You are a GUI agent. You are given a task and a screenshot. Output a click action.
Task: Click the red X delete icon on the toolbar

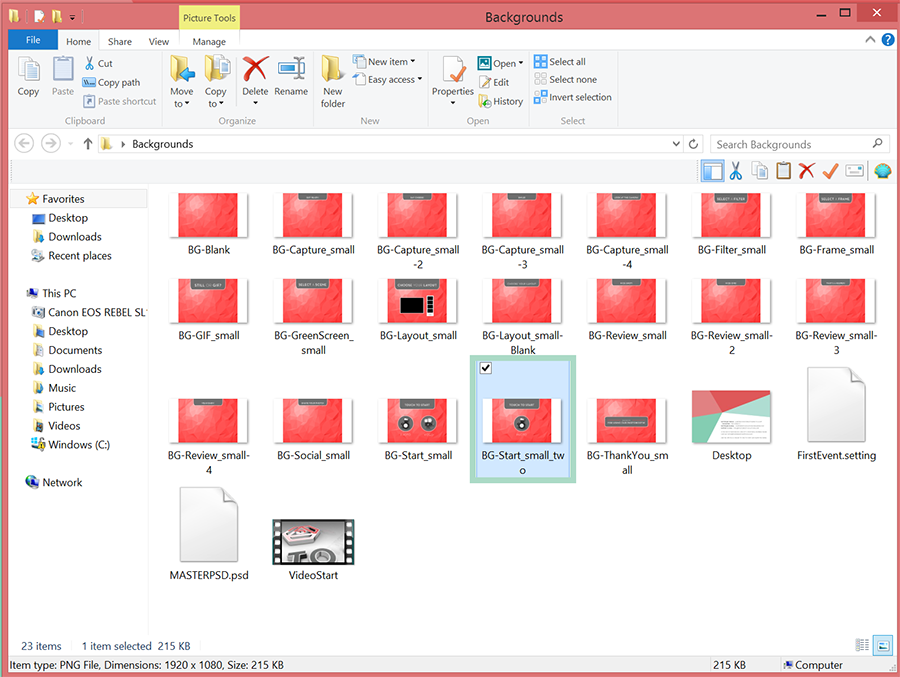[804, 170]
